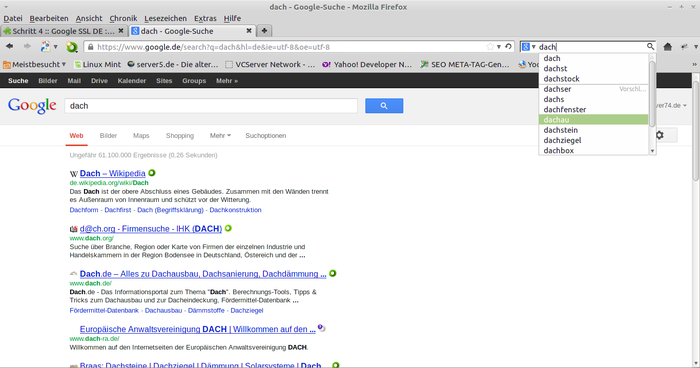Choose suggestion dachstock

coord(593,79)
